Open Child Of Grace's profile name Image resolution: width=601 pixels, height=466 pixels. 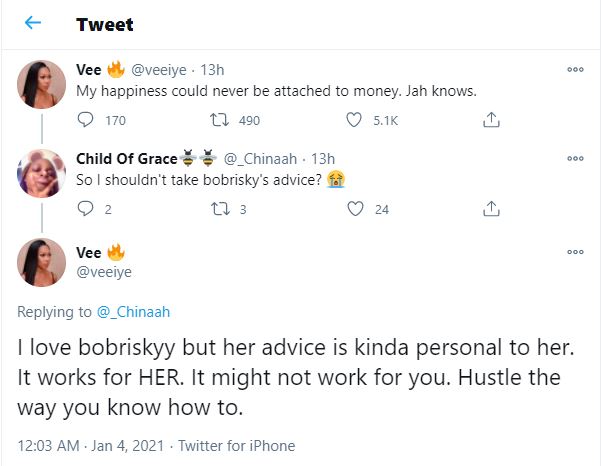click(x=125, y=158)
